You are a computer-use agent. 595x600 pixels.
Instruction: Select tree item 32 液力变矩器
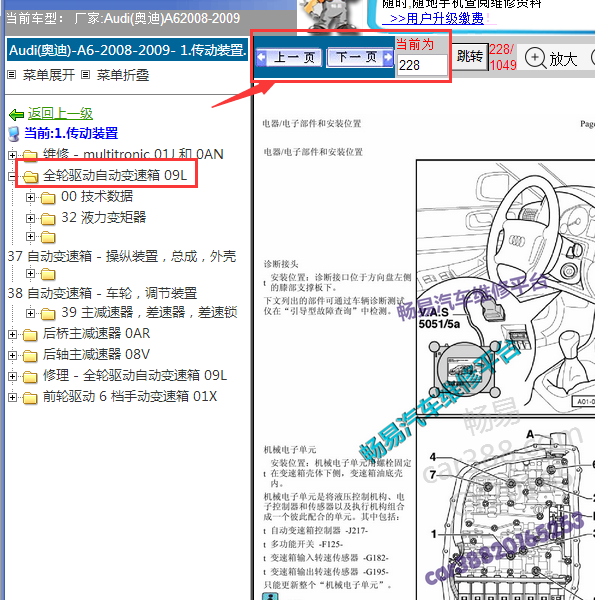pyautogui.click(x=104, y=217)
